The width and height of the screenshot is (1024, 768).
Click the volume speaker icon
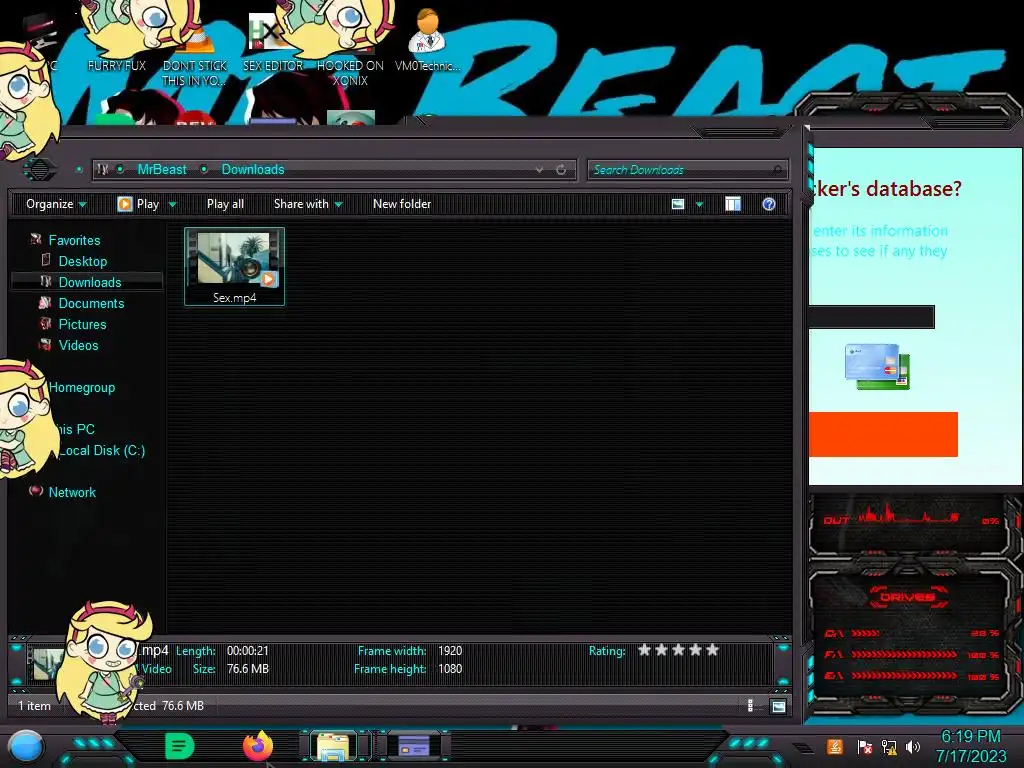point(913,746)
